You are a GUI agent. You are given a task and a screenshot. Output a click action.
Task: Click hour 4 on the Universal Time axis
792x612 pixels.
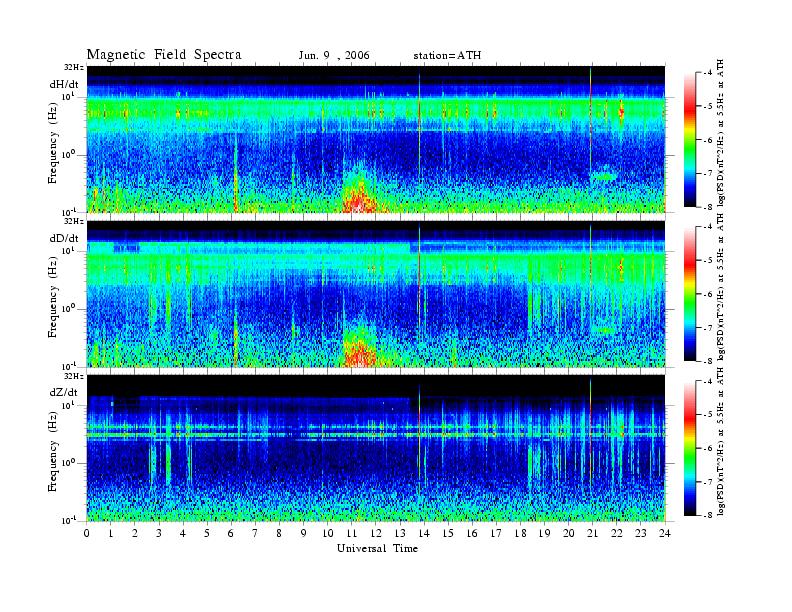[183, 533]
